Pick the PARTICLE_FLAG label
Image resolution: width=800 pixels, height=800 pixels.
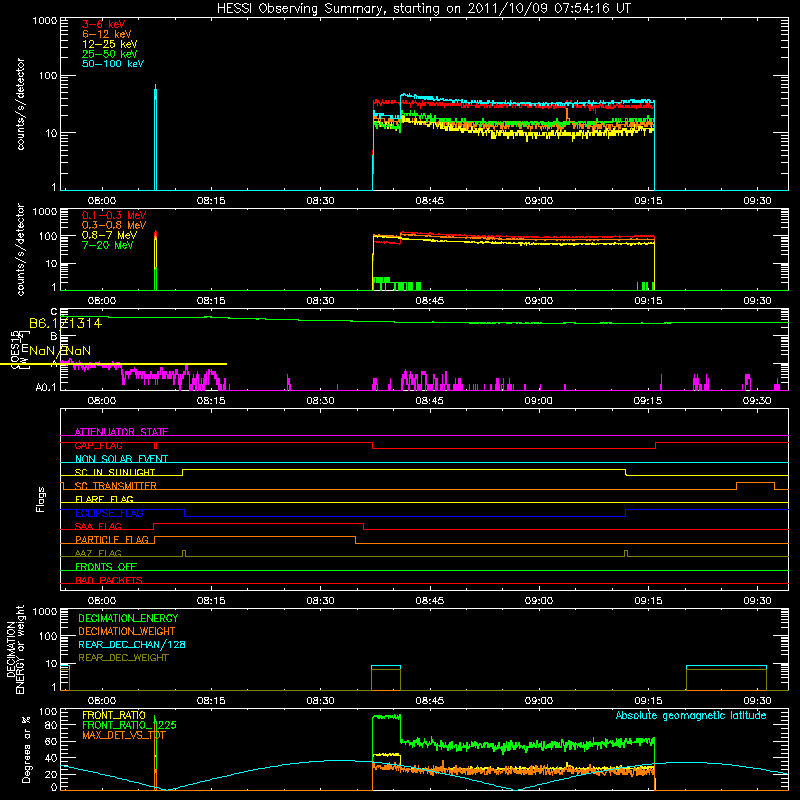tap(112, 540)
